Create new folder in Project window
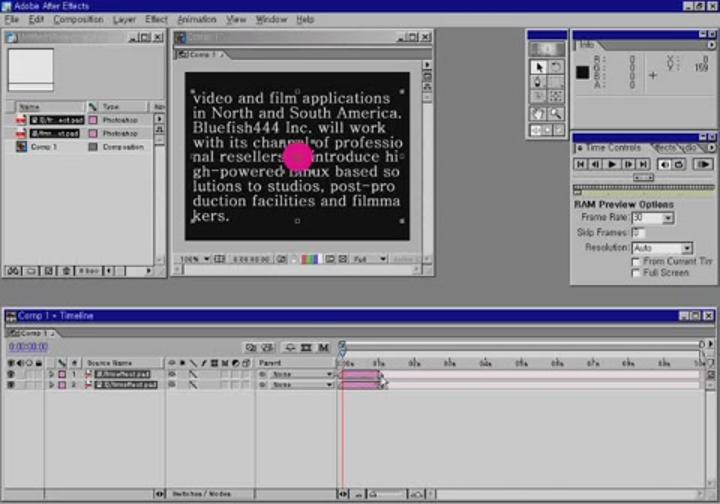The width and height of the screenshot is (720, 504). (31, 271)
